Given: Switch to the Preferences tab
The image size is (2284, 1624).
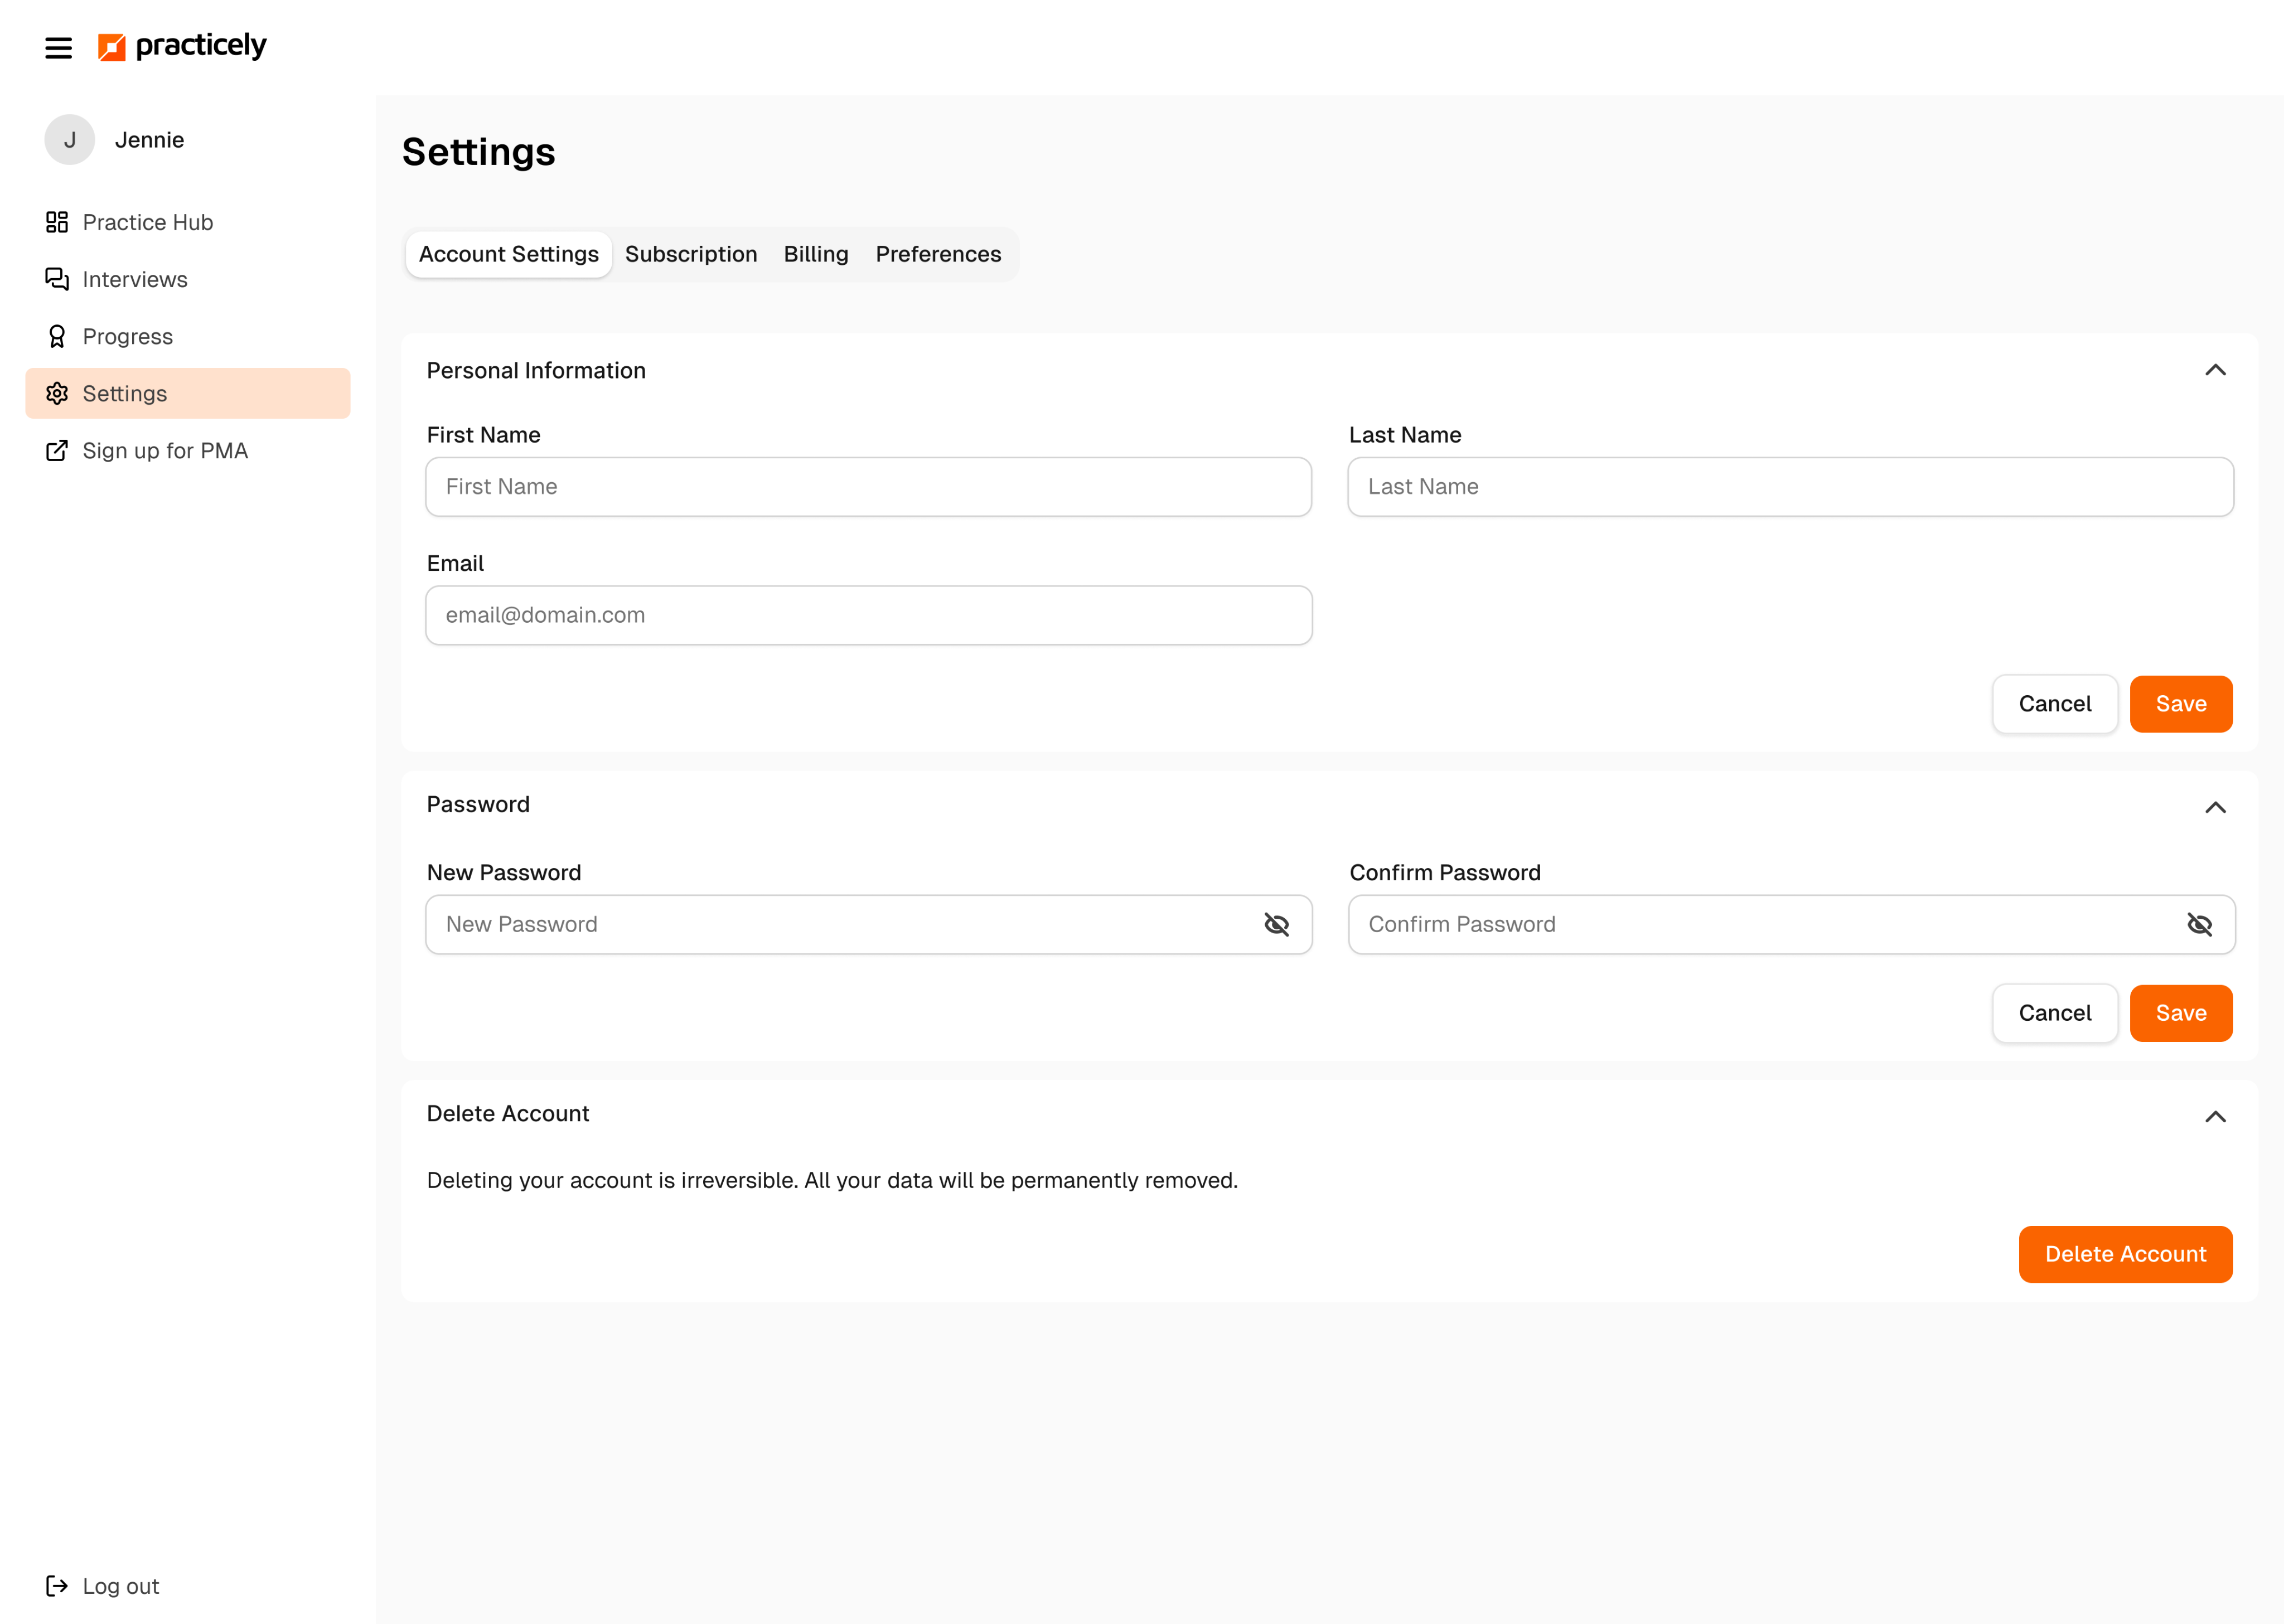Looking at the screenshot, I should pos(937,254).
